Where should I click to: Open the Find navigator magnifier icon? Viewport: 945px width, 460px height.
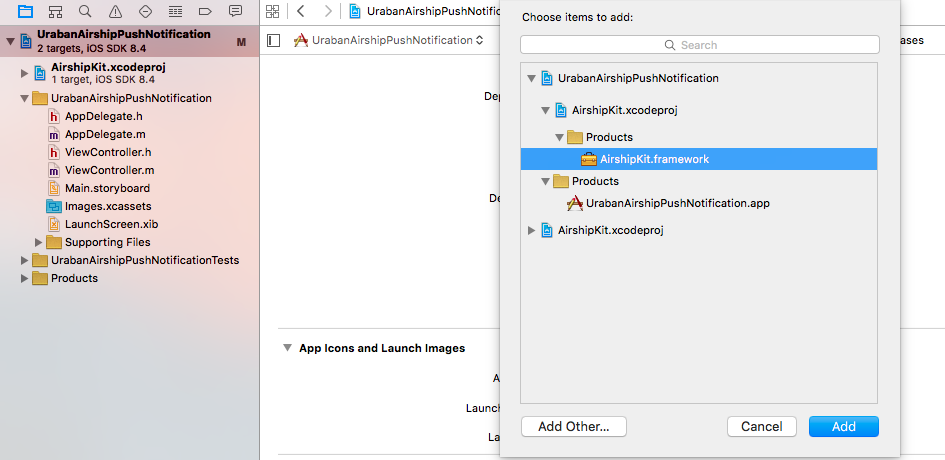86,11
